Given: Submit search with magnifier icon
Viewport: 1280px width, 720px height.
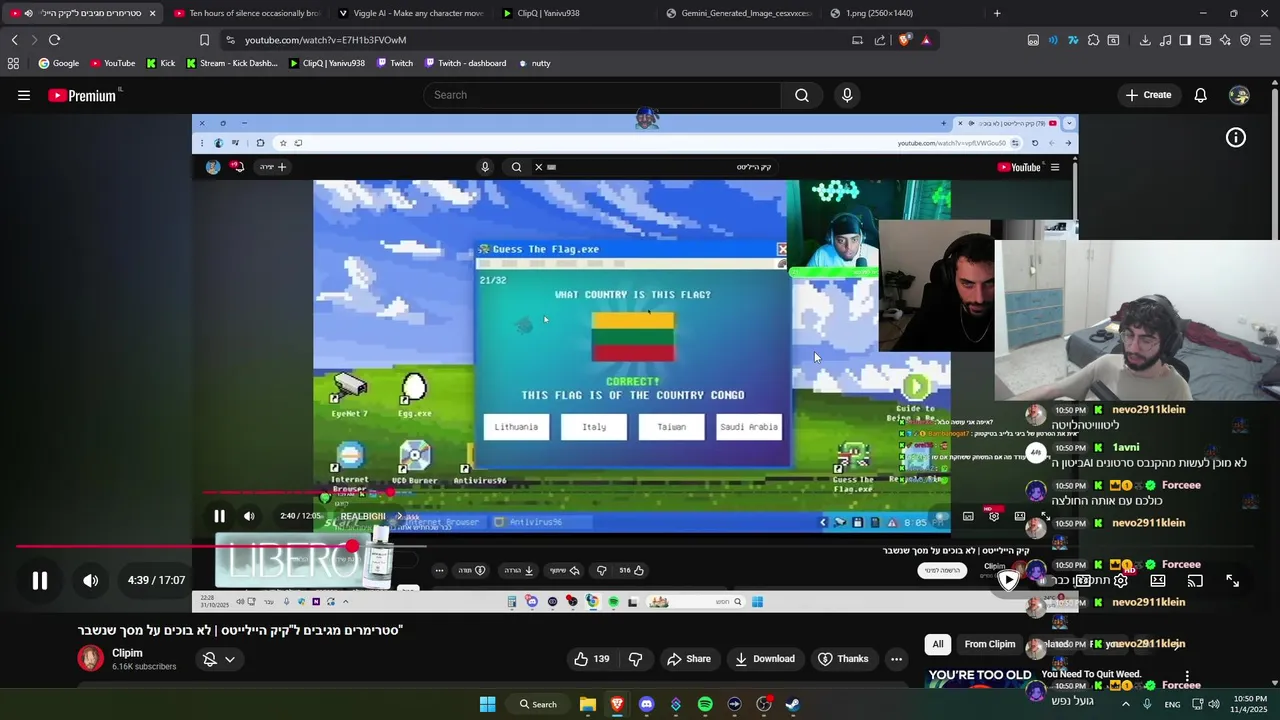Looking at the screenshot, I should (802, 95).
